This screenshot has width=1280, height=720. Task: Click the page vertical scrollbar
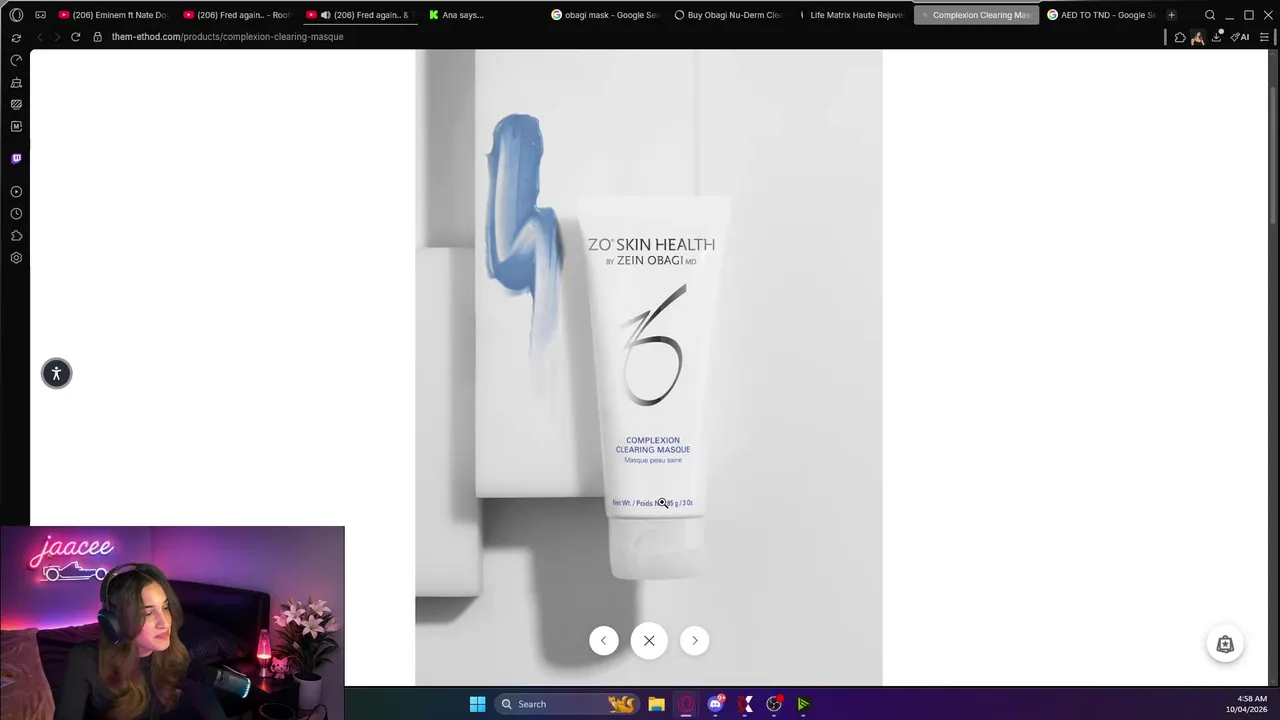[x=1273, y=155]
